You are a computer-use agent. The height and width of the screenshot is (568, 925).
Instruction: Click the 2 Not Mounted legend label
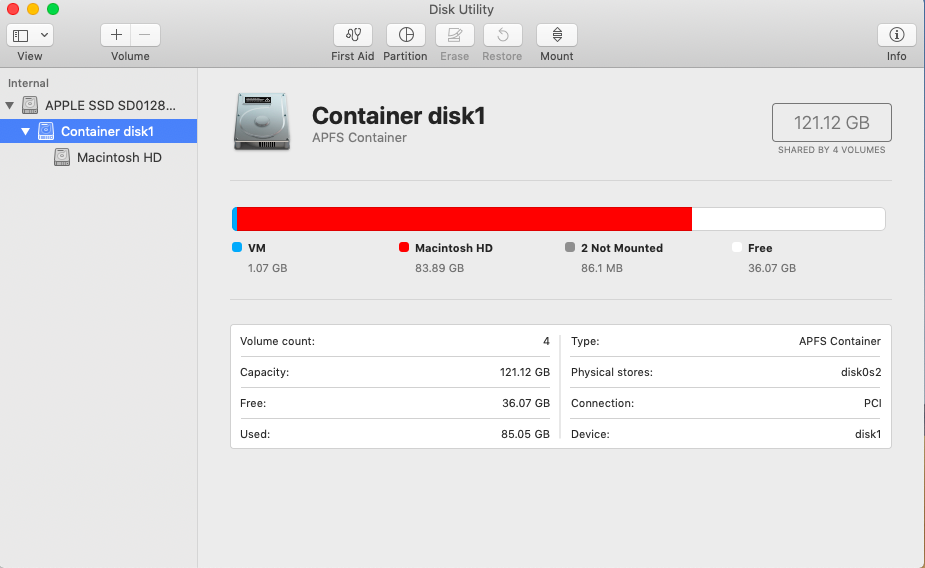pos(622,248)
